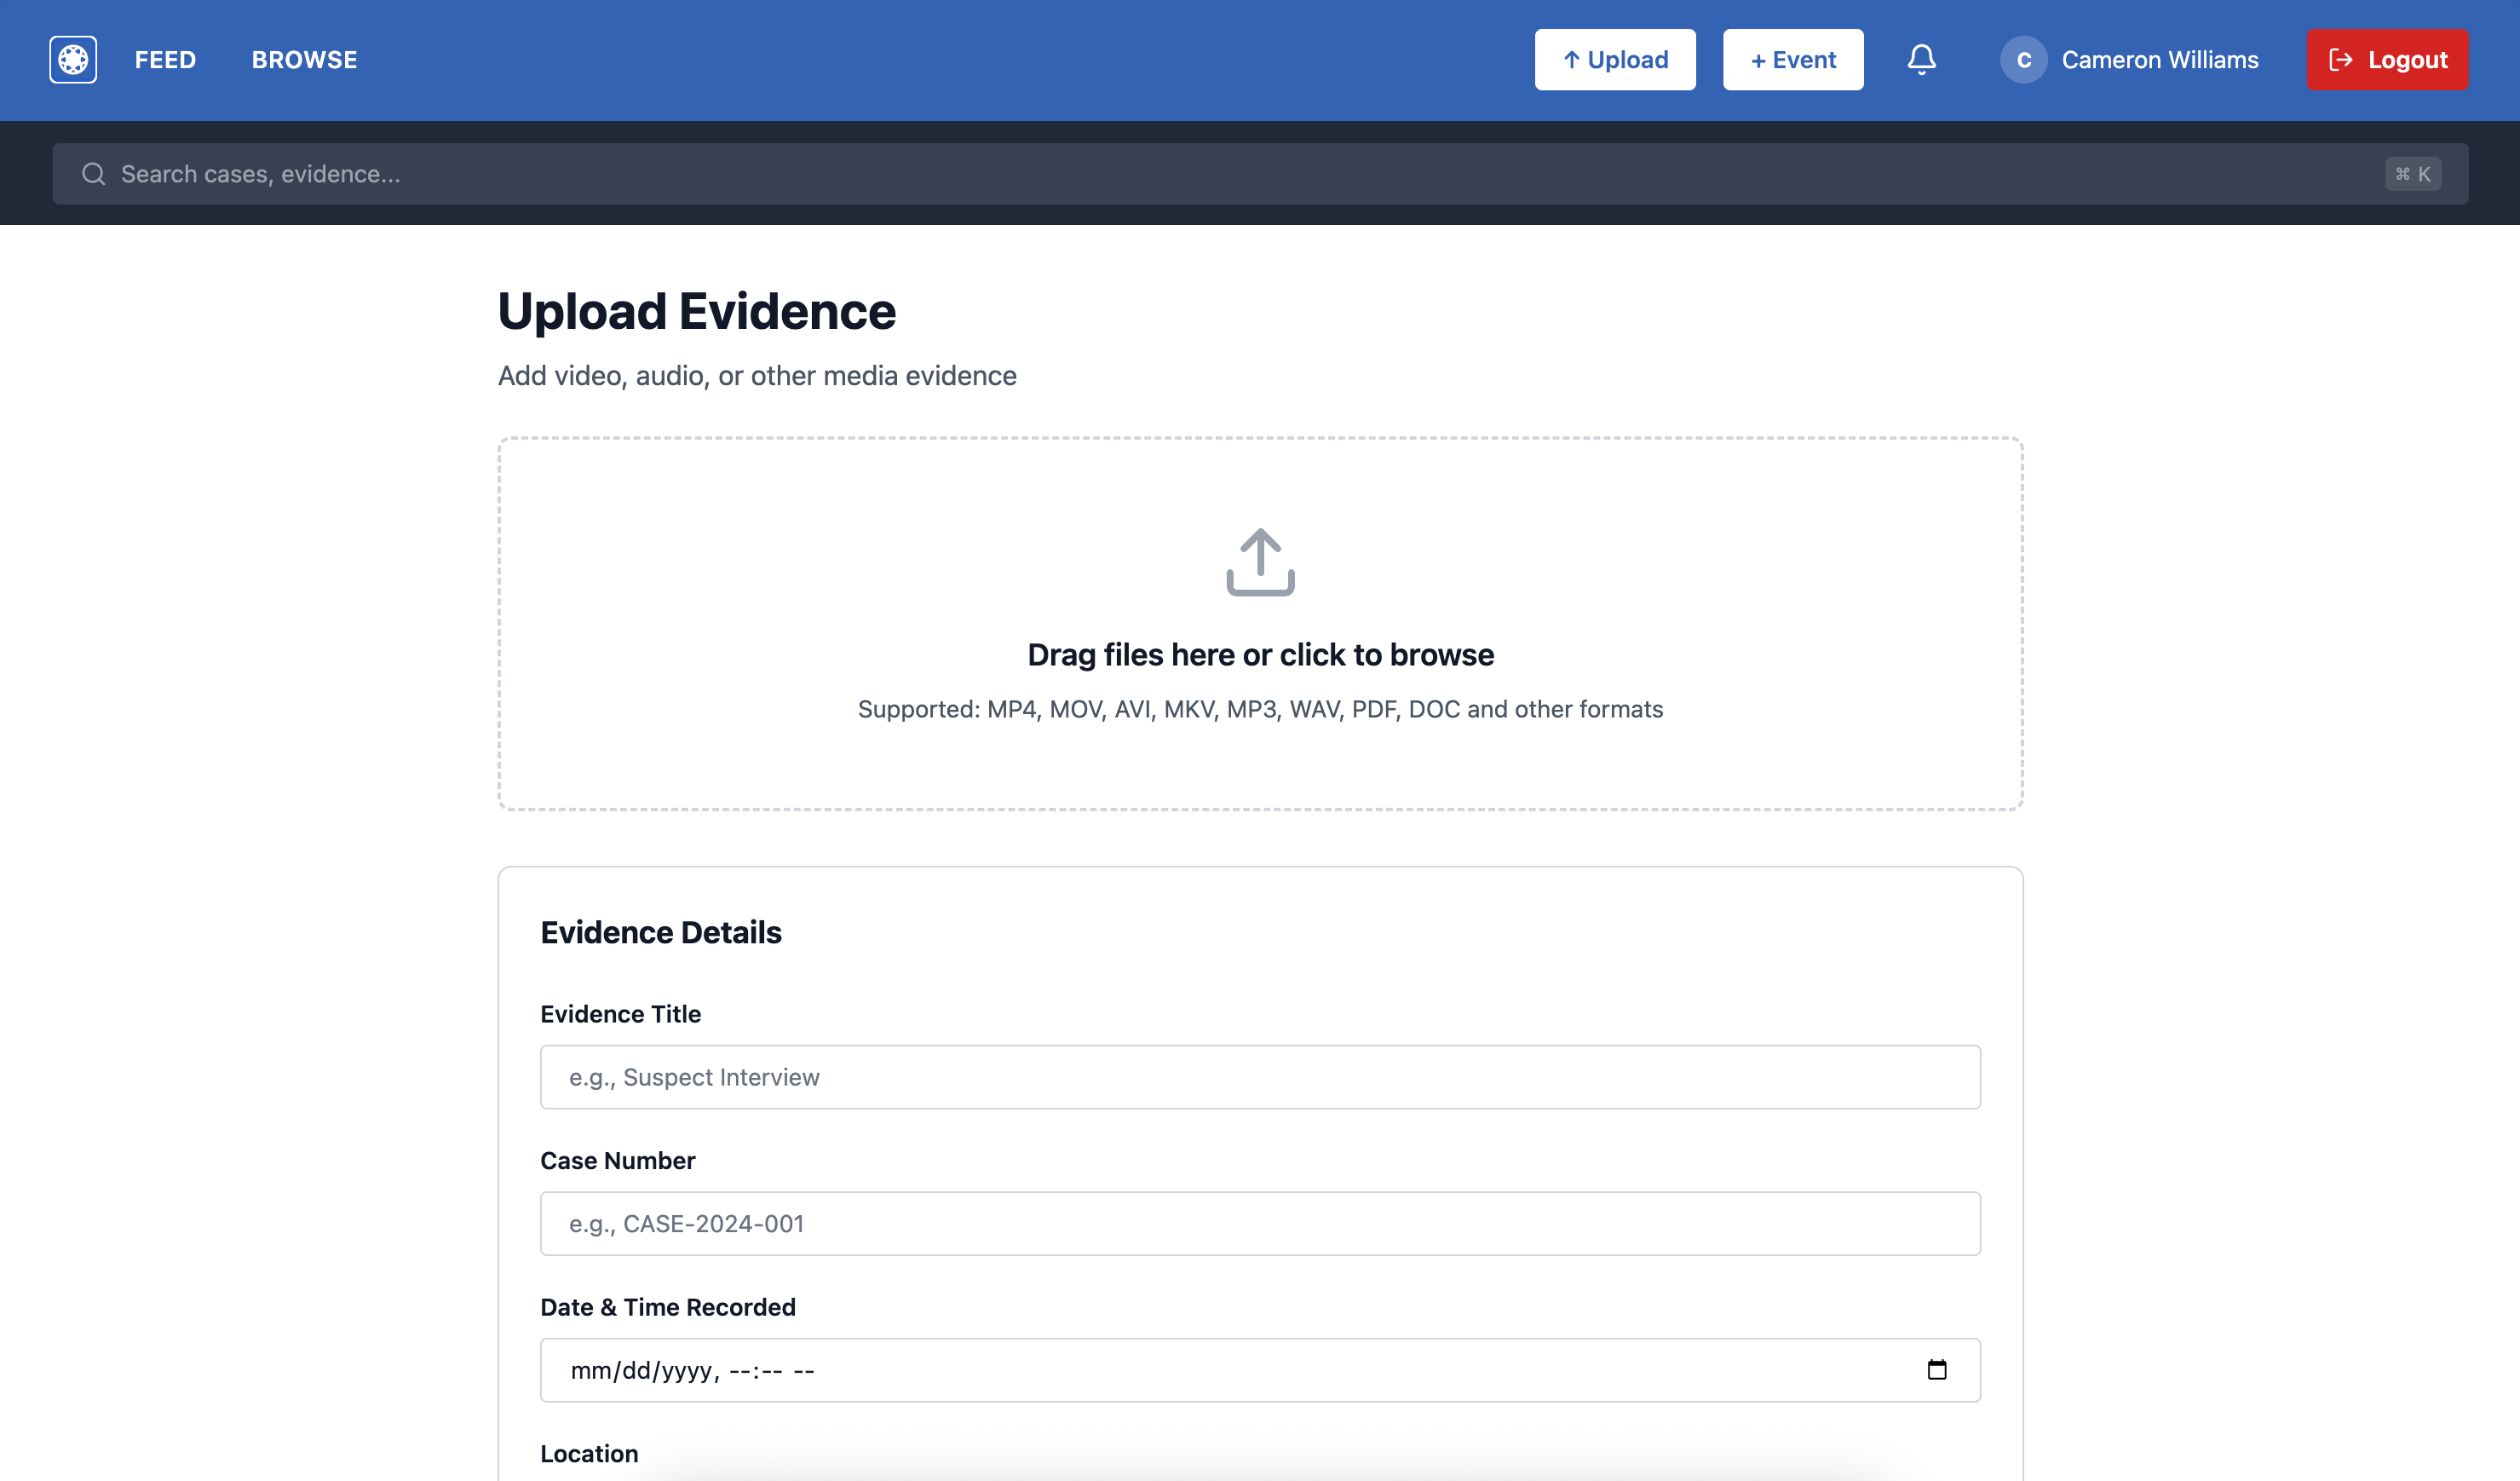Click the Case Number input
The image size is (2520, 1481).
[1259, 1222]
